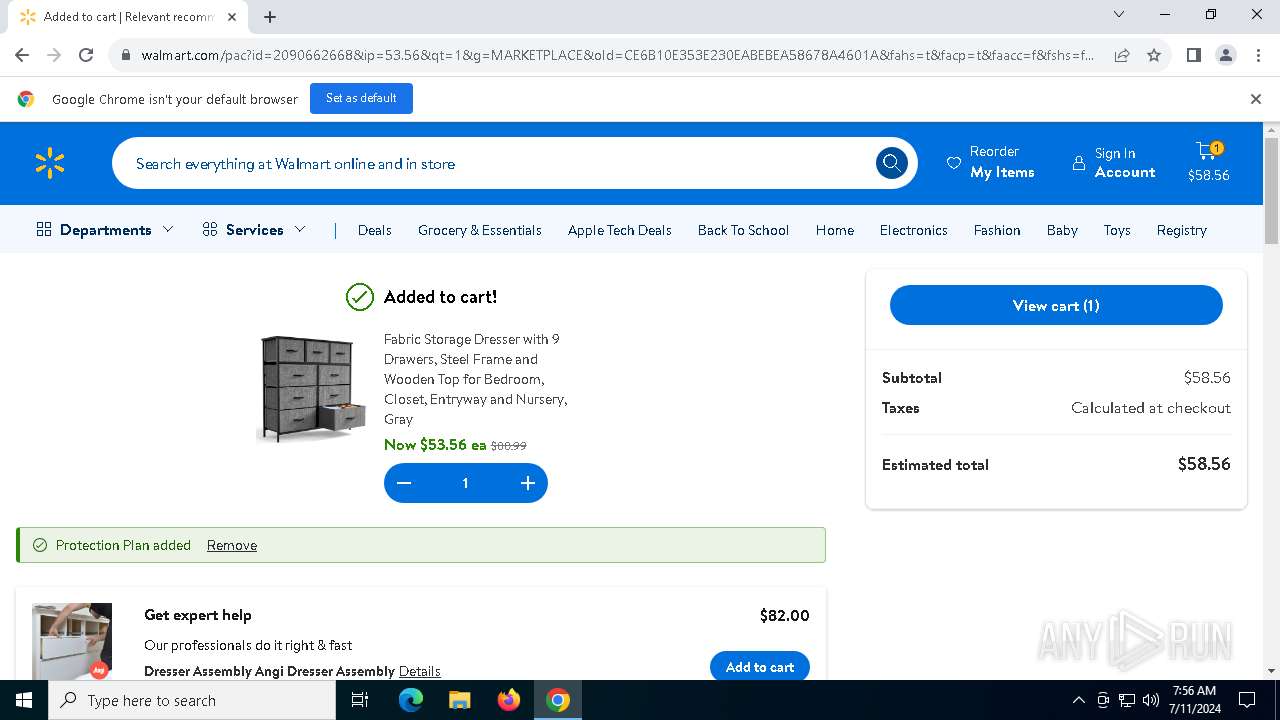The height and width of the screenshot is (720, 1280).
Task: Click the Fabric Storage Dresser product title
Action: coord(476,379)
